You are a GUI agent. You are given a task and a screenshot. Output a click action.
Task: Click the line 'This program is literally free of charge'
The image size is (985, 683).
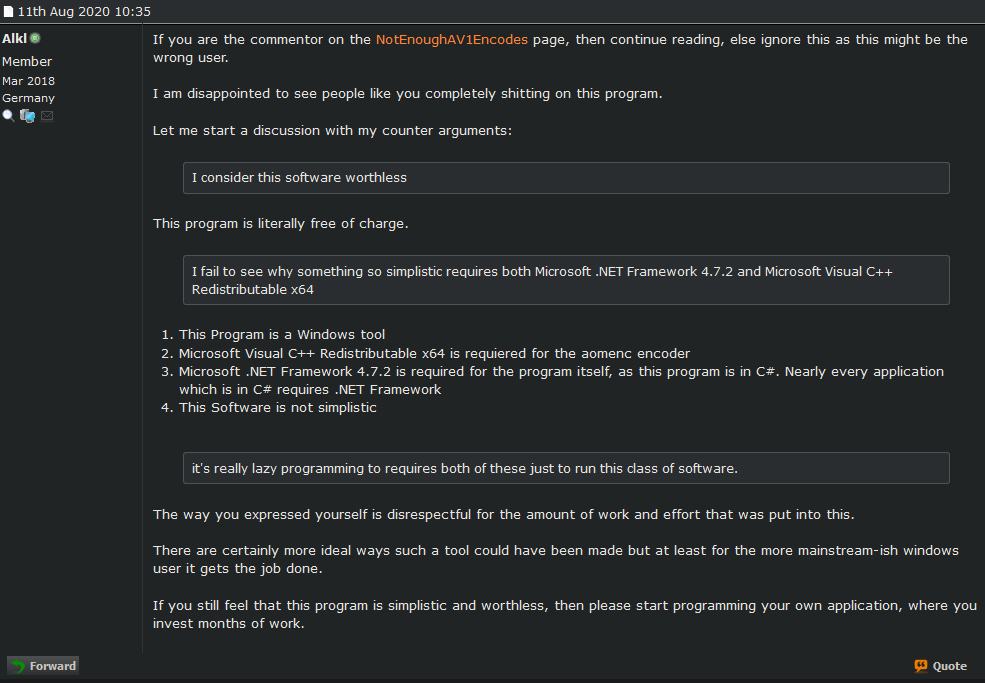click(x=280, y=224)
